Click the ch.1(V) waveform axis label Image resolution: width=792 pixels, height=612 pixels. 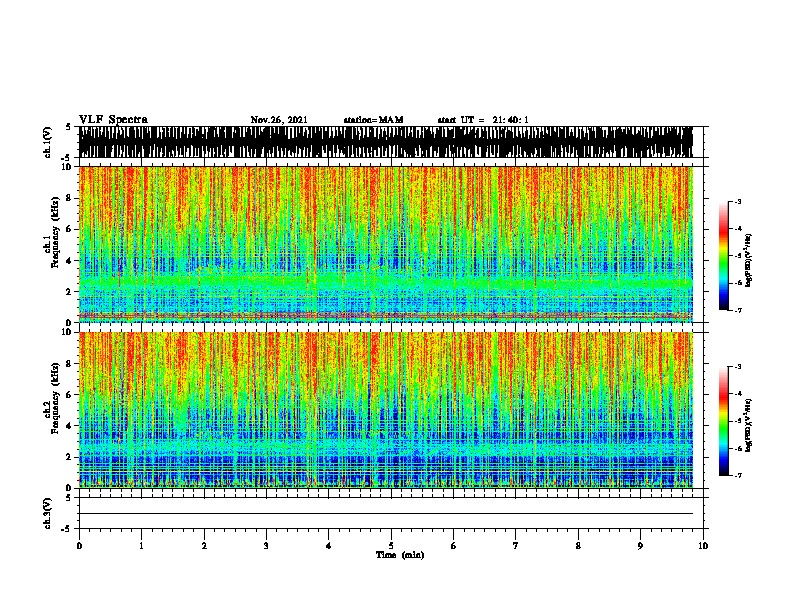(x=48, y=142)
